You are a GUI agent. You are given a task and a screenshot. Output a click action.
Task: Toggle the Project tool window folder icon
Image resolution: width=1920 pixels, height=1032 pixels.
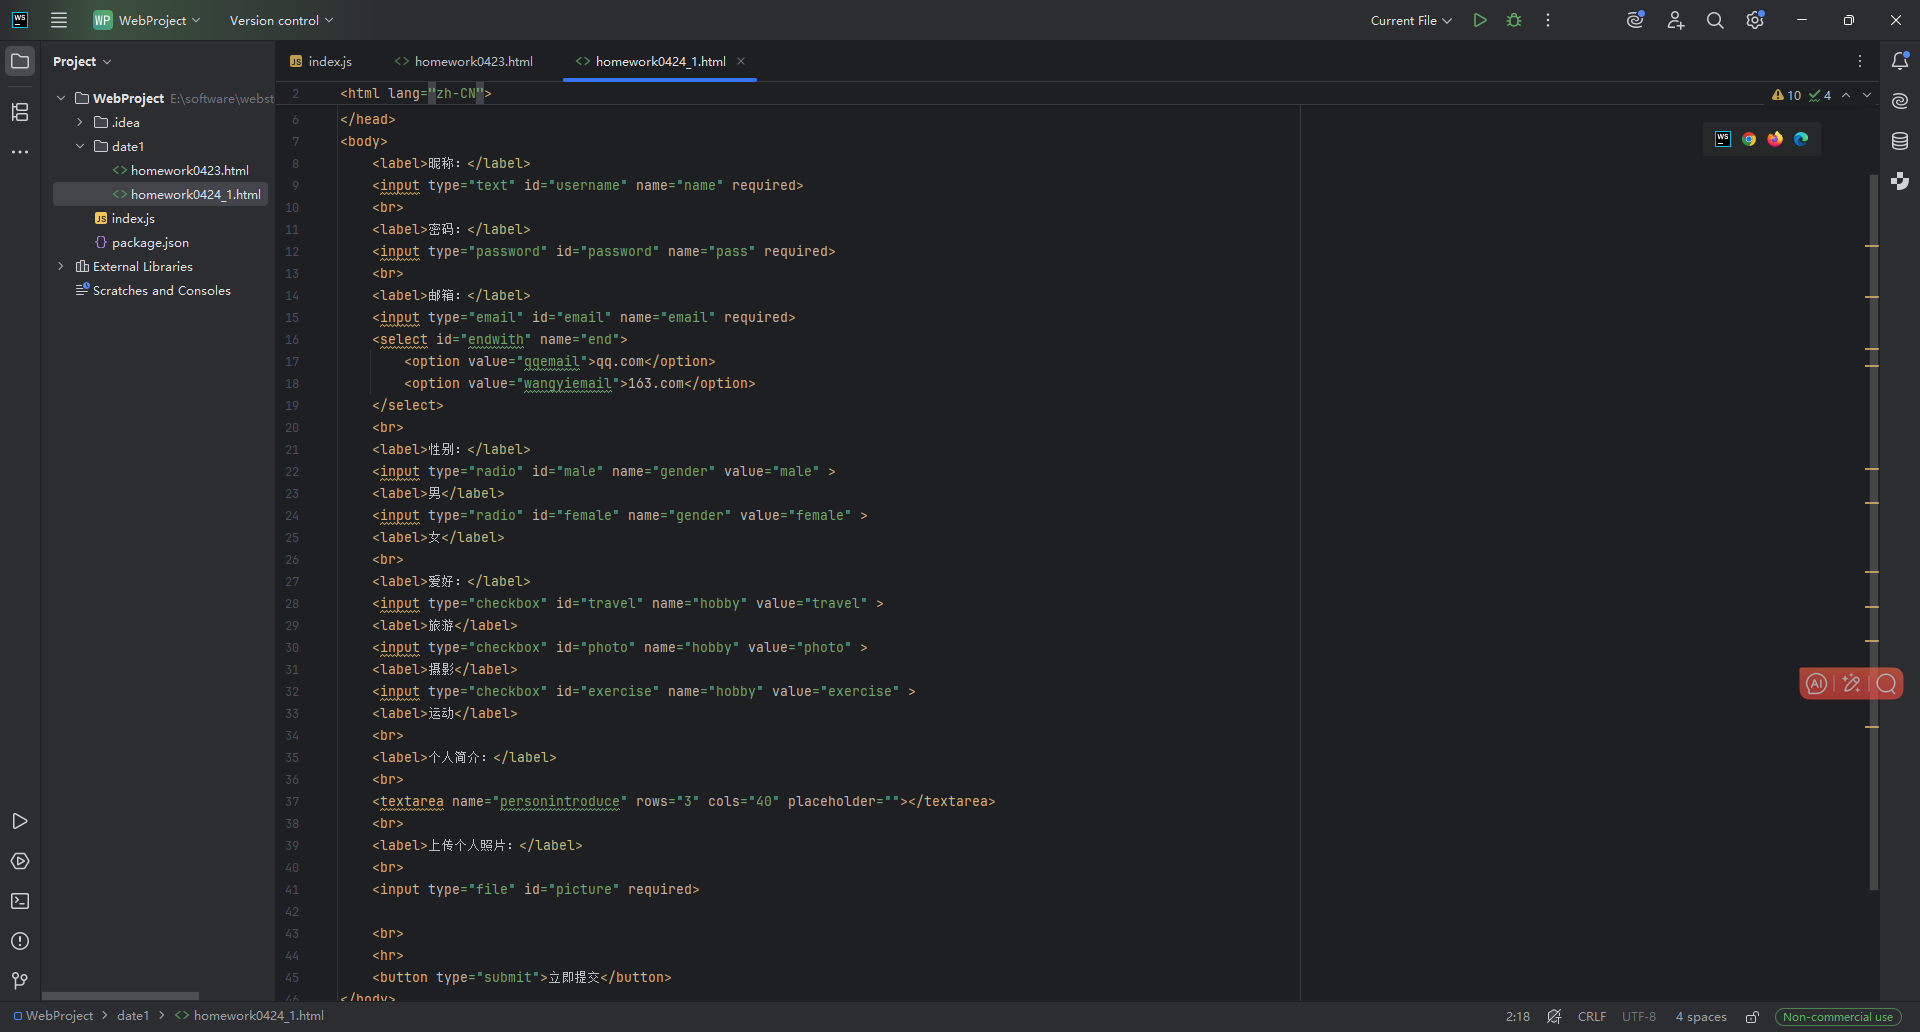[x=20, y=61]
